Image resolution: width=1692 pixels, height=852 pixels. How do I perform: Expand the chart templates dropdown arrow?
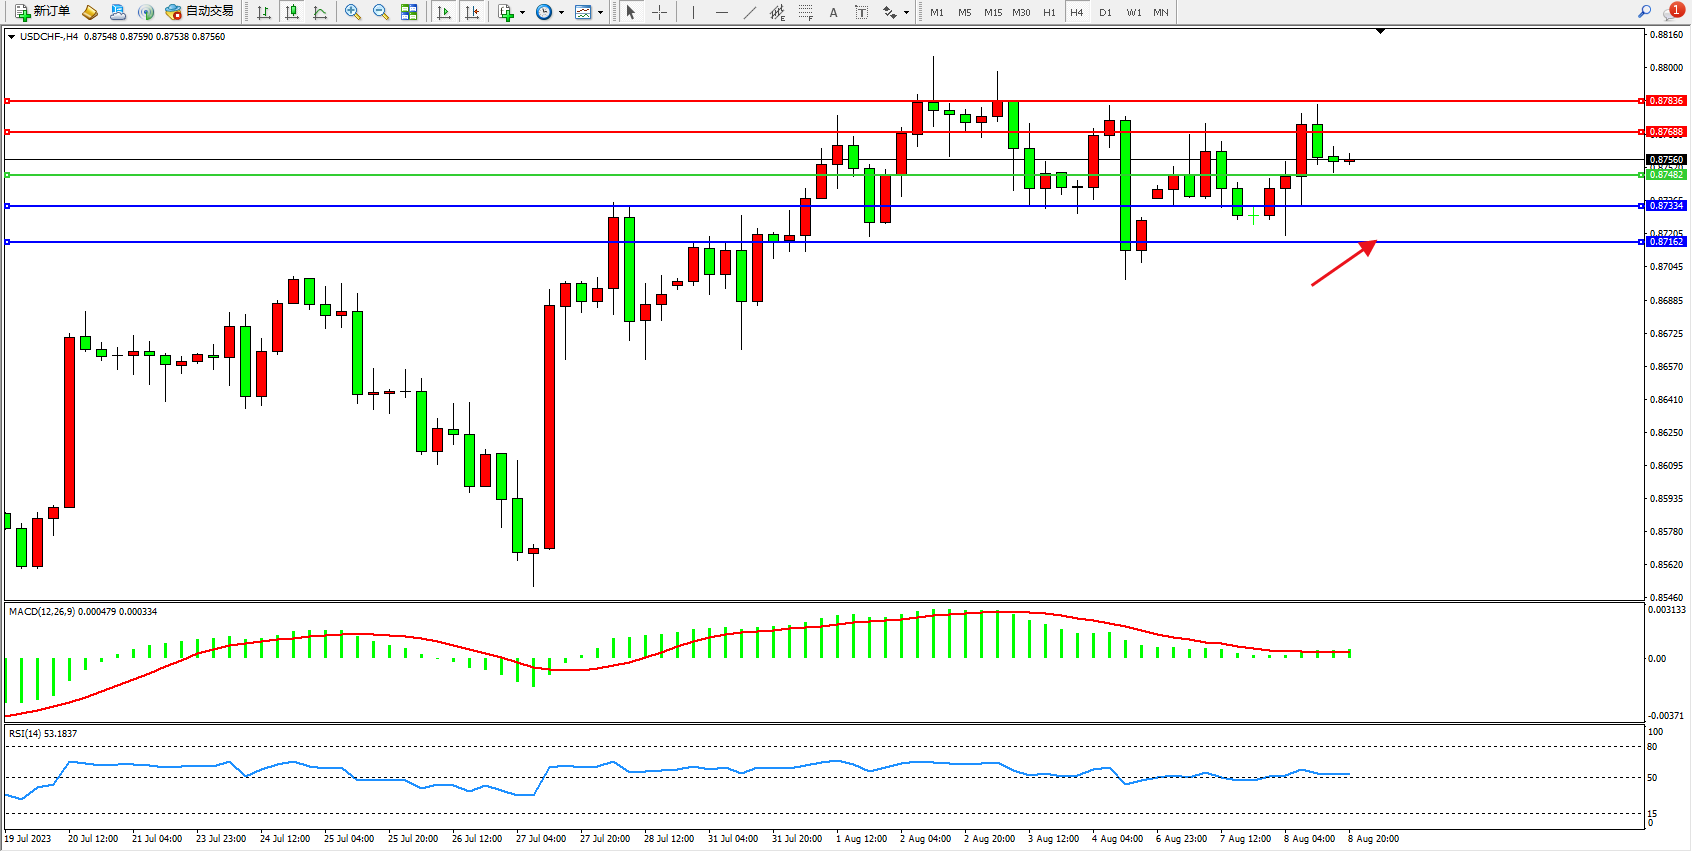tap(600, 13)
